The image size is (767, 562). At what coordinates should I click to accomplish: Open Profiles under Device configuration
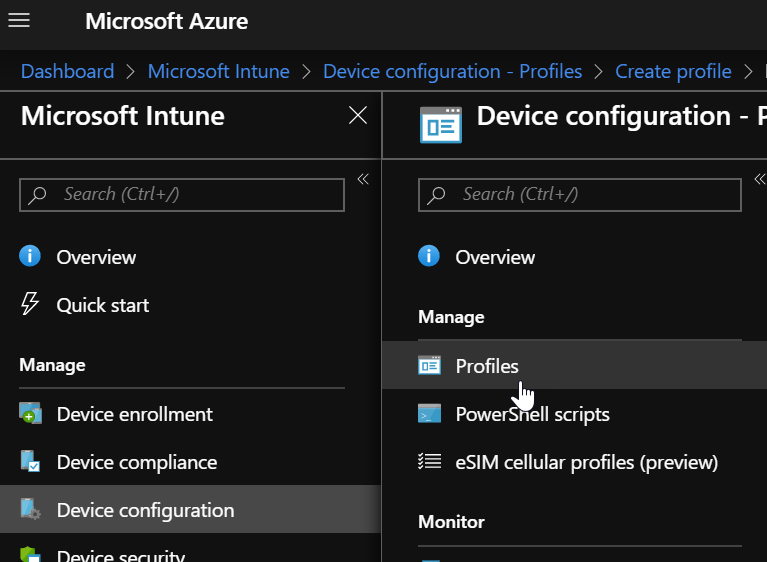click(487, 366)
